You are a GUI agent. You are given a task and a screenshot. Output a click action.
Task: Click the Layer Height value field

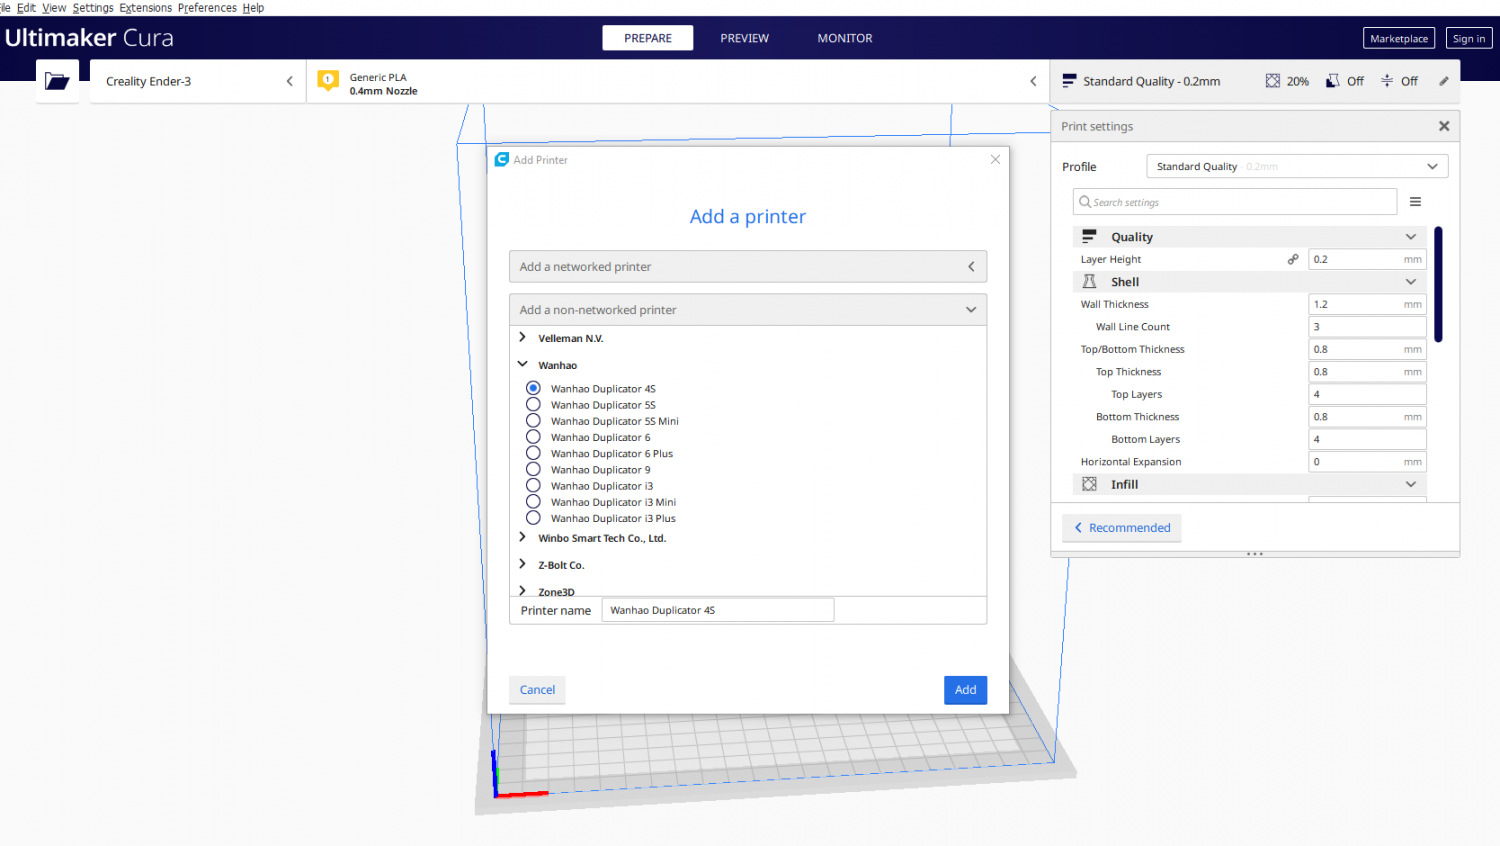tap(1367, 259)
